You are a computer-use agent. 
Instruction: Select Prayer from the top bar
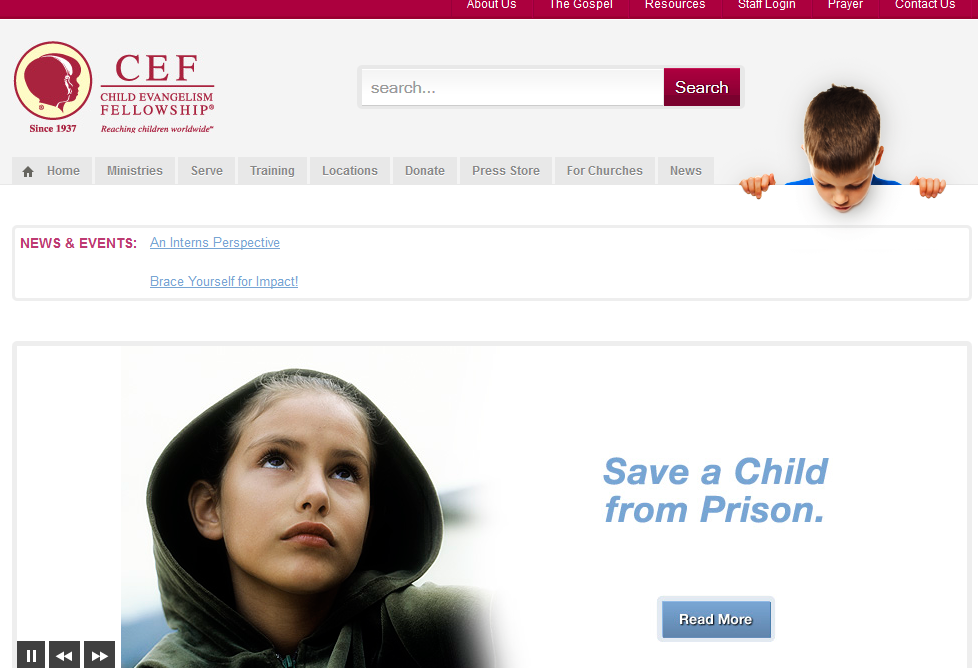[845, 5]
